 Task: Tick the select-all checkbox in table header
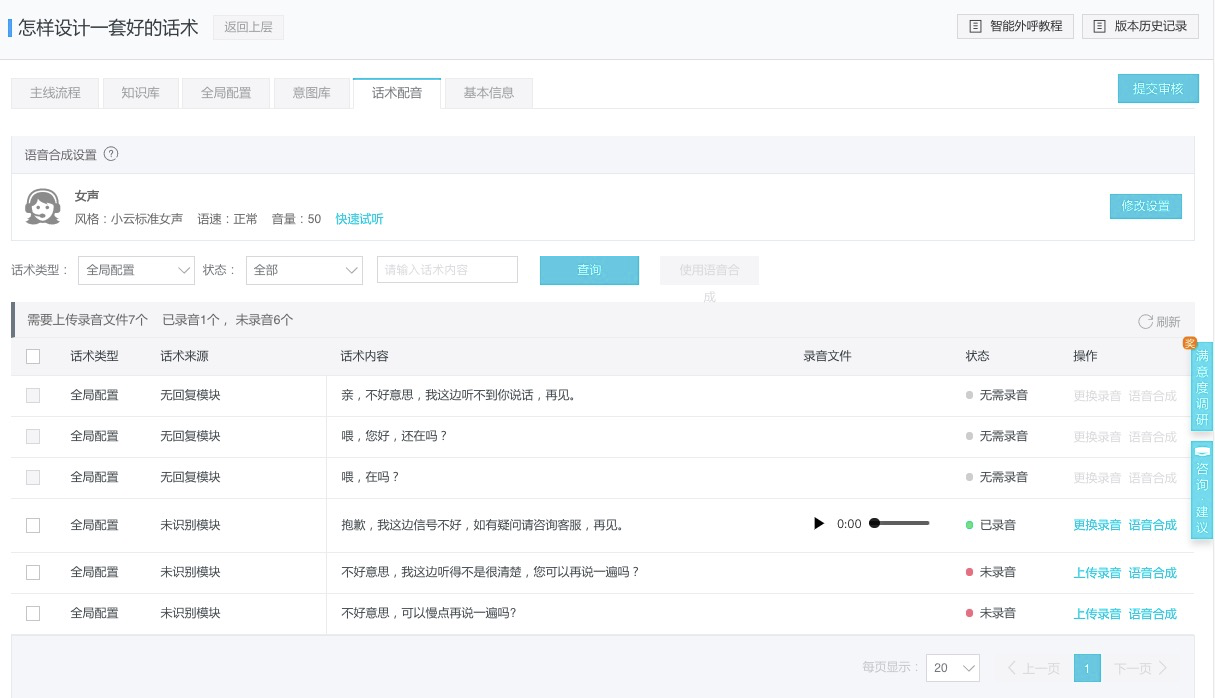(x=33, y=356)
